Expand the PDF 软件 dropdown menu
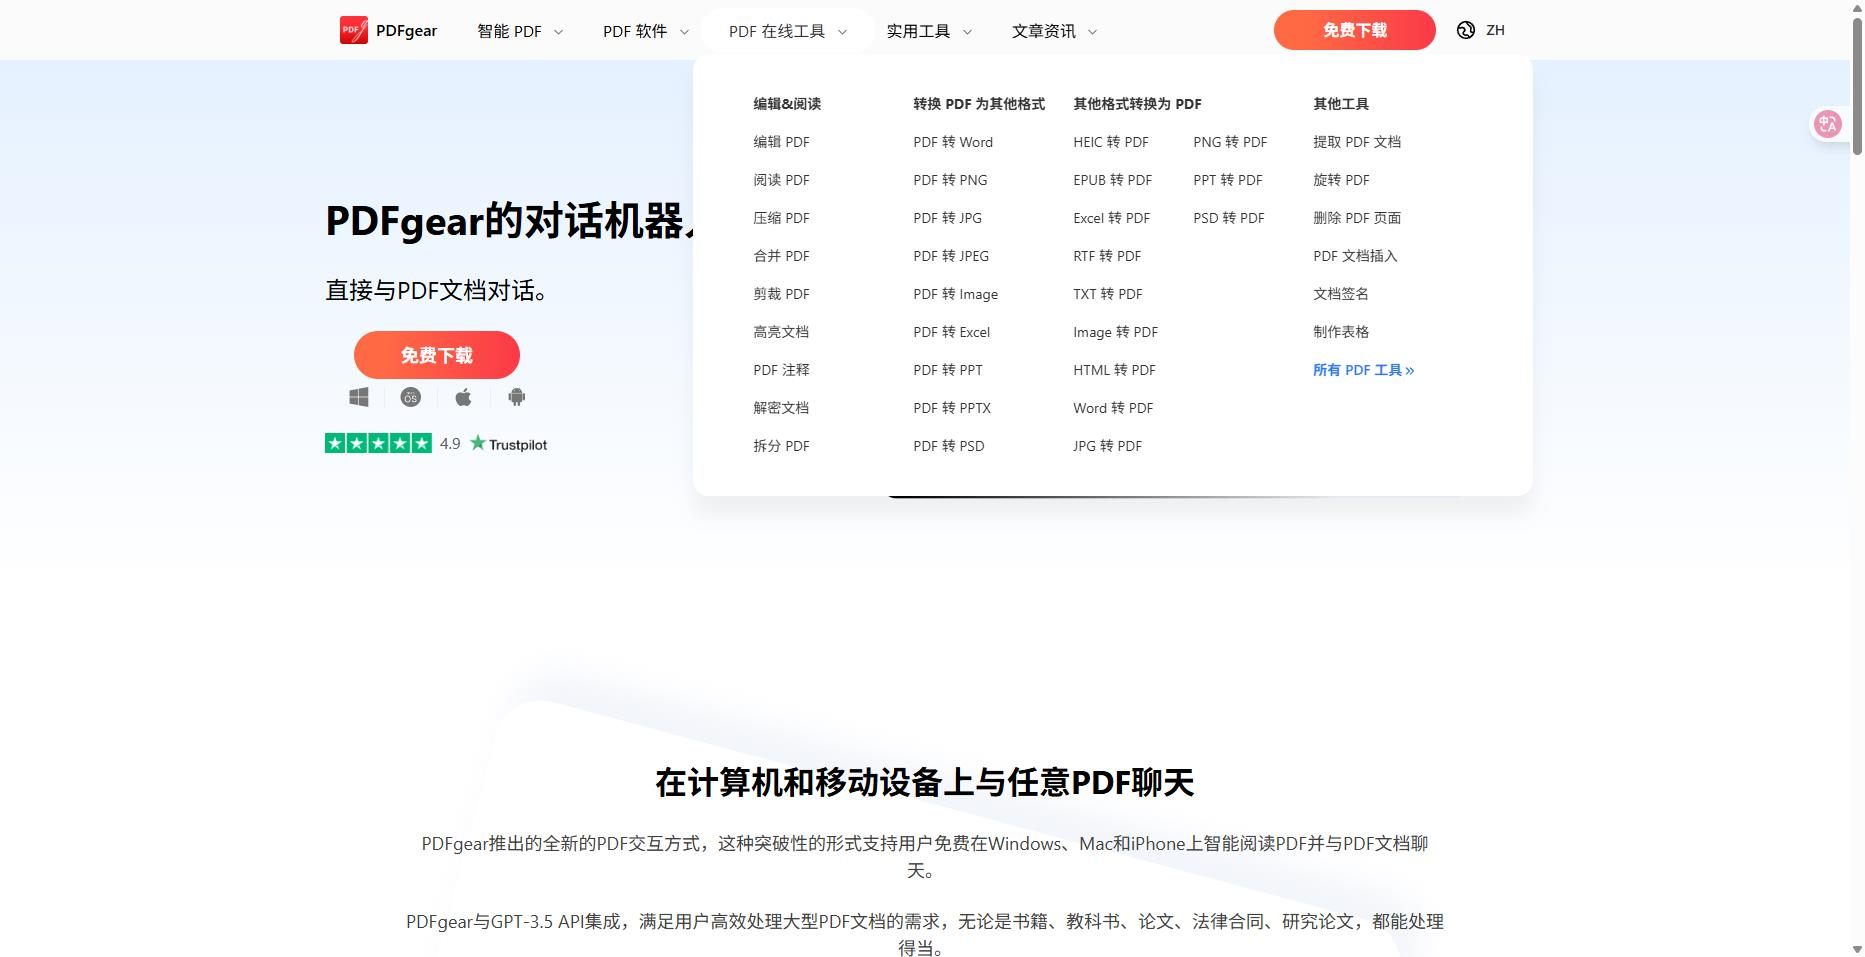The image size is (1865, 957). 645,32
